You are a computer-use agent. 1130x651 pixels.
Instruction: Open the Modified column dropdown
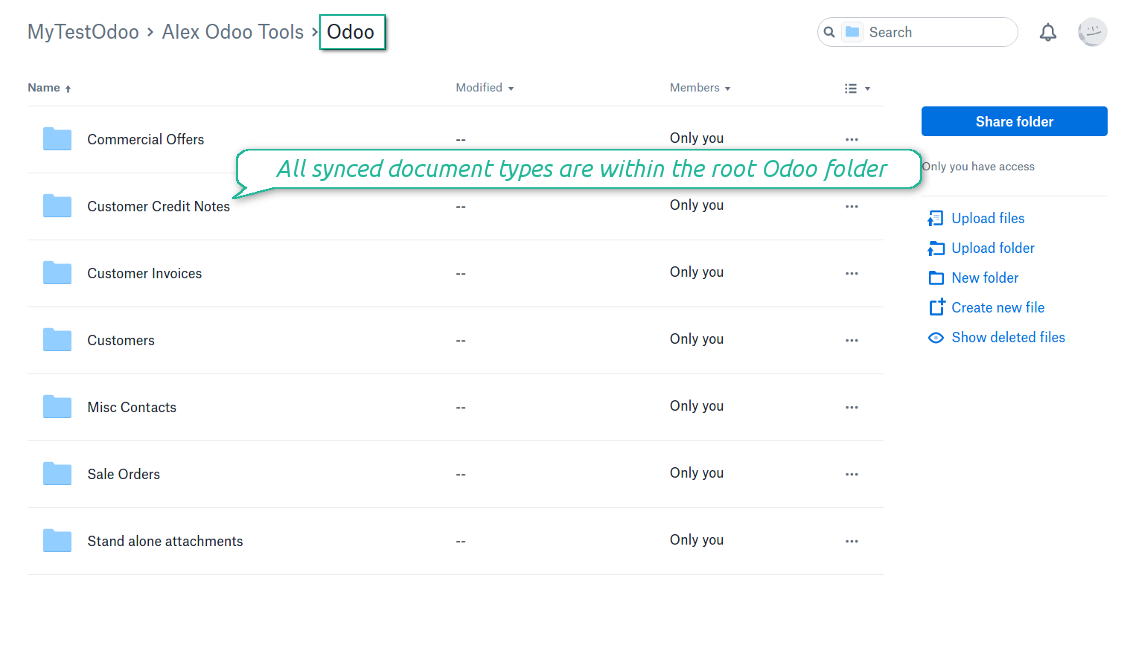click(485, 88)
